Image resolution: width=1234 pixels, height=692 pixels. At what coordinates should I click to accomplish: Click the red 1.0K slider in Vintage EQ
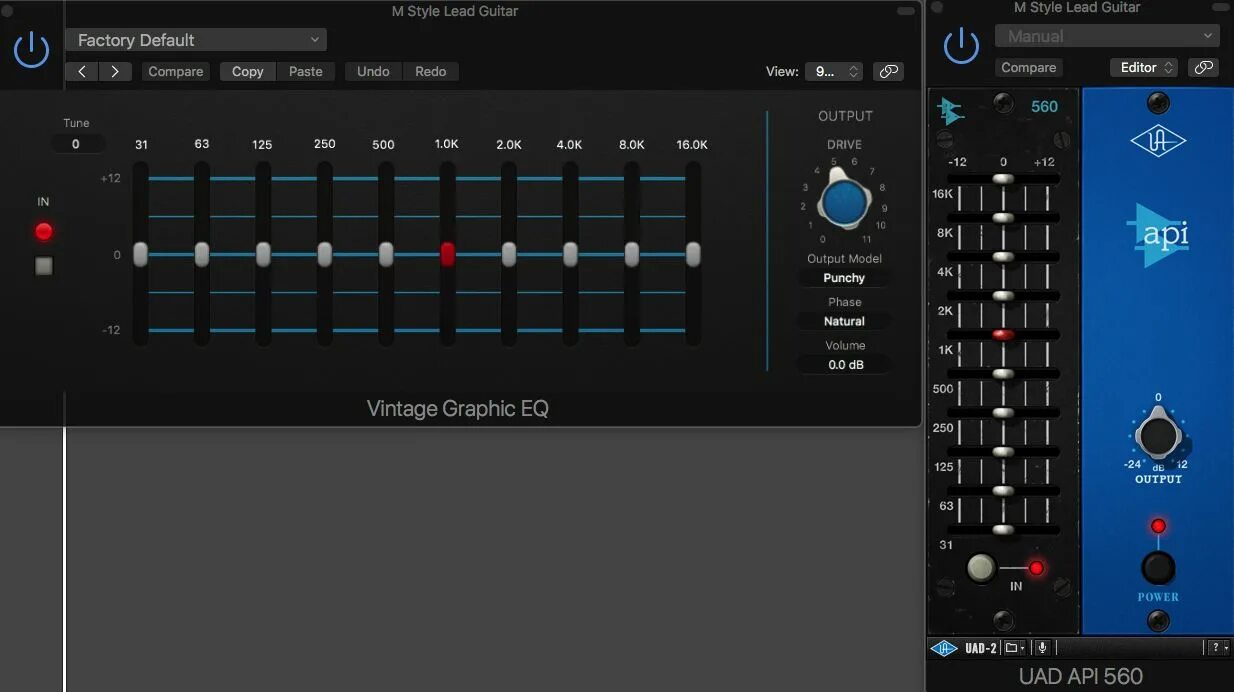[447, 254]
